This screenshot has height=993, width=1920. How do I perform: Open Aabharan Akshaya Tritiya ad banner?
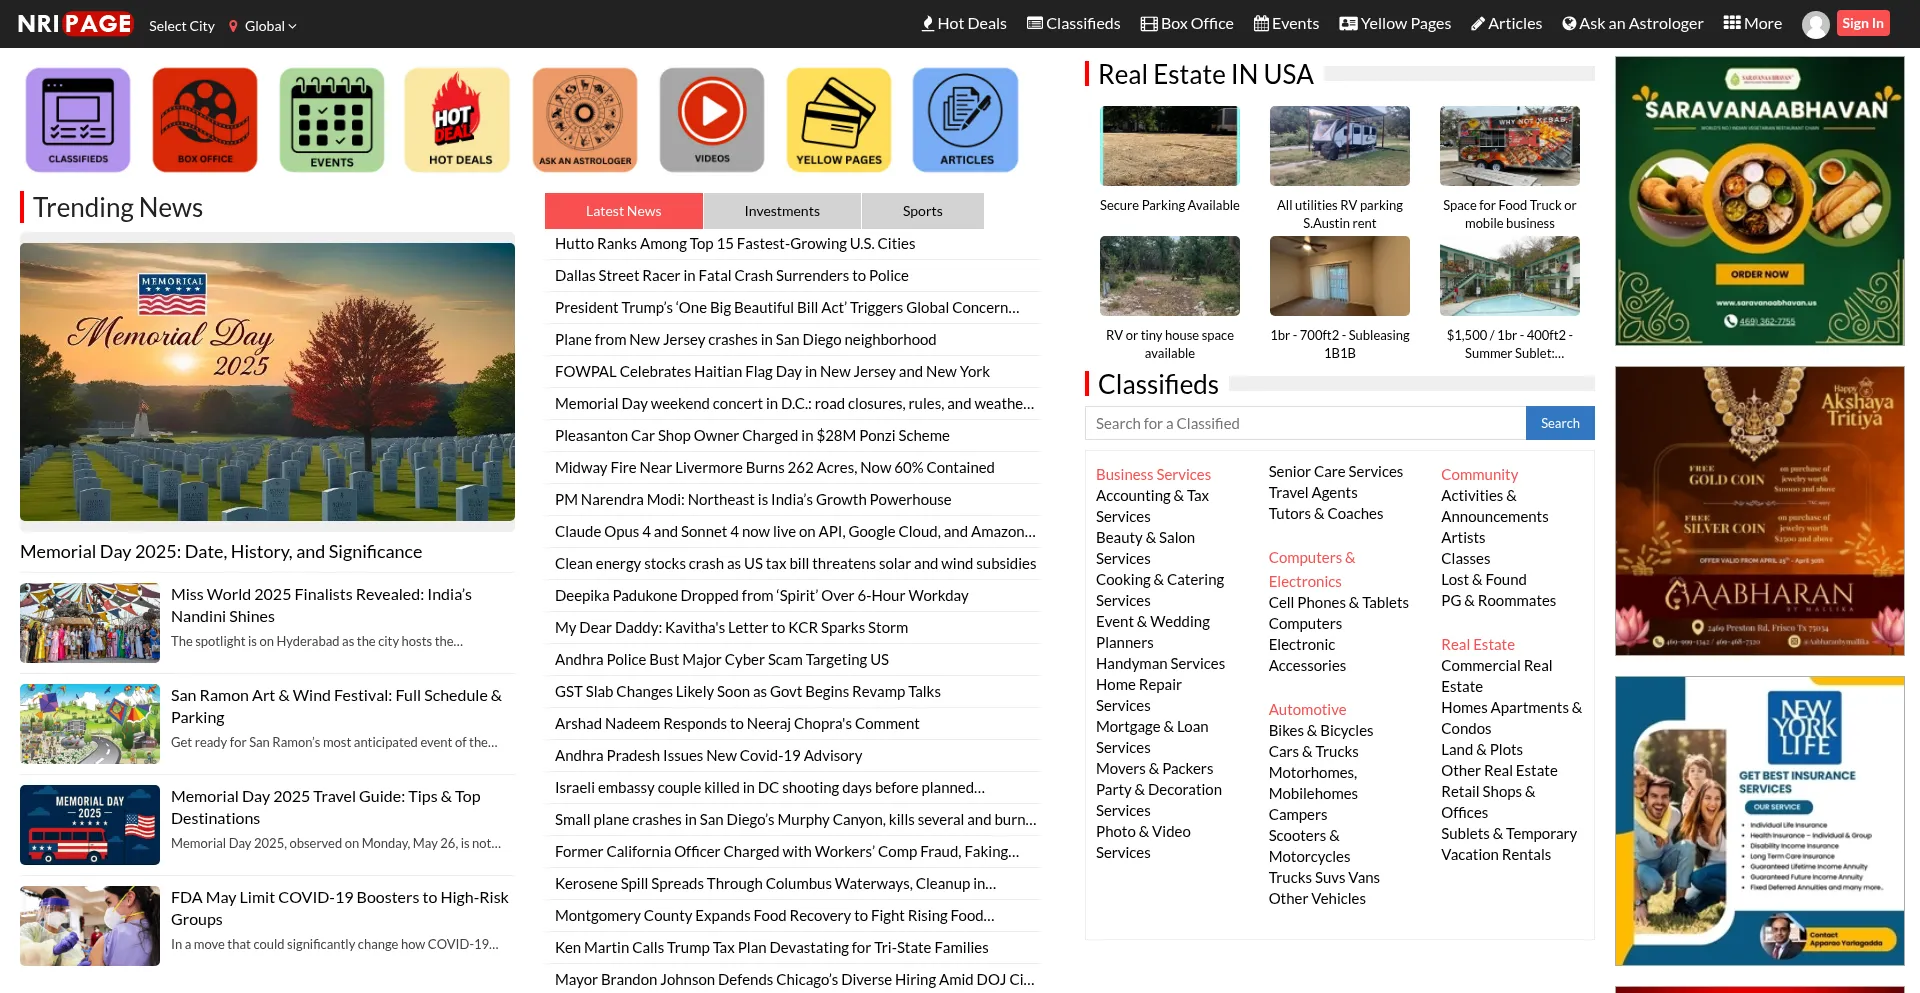click(1760, 511)
